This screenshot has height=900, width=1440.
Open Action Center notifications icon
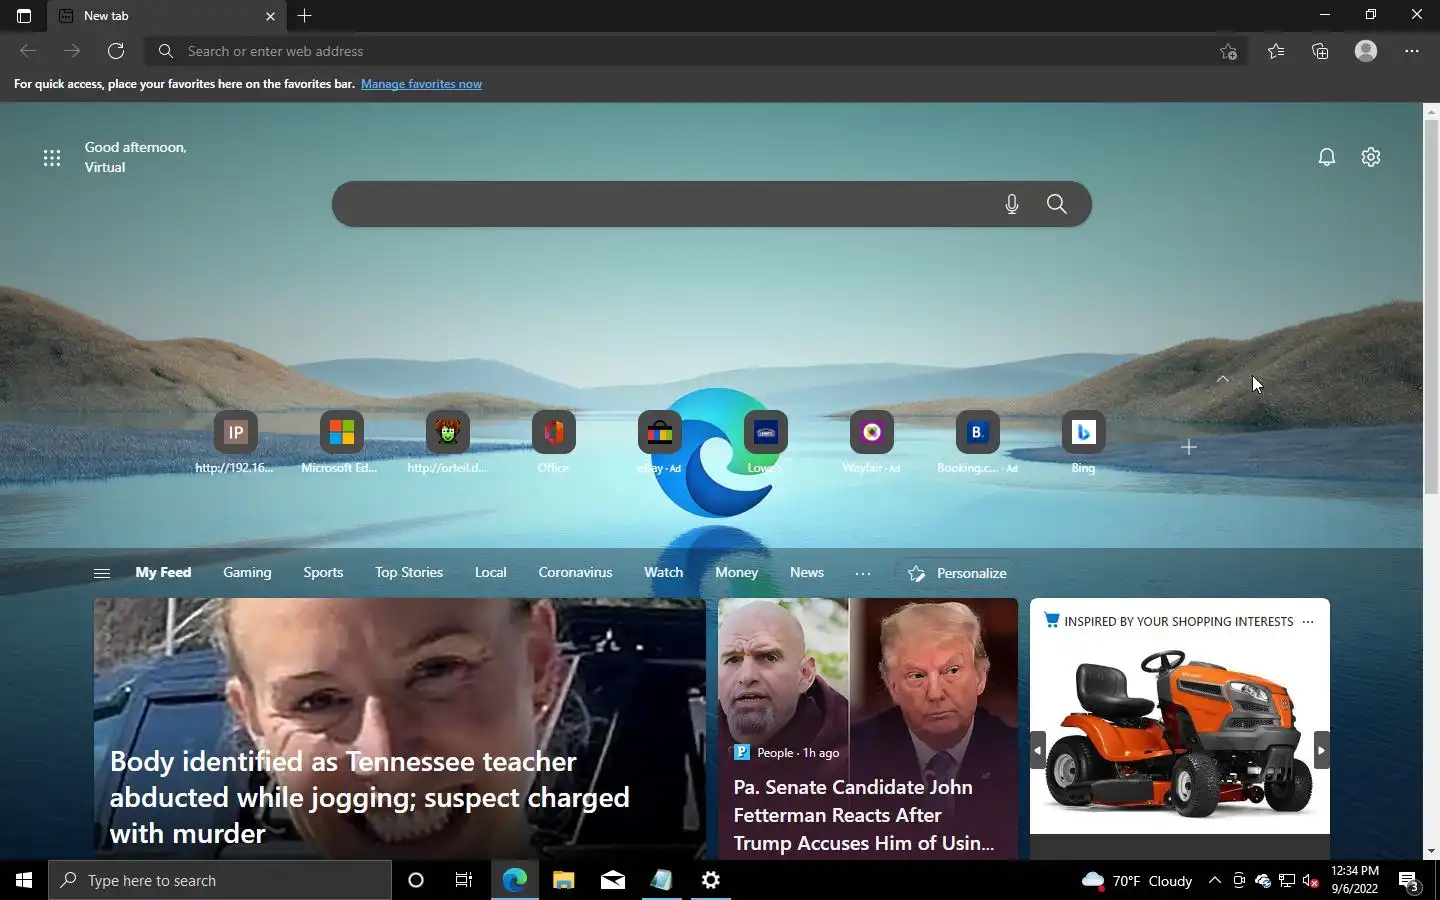tap(1409, 881)
